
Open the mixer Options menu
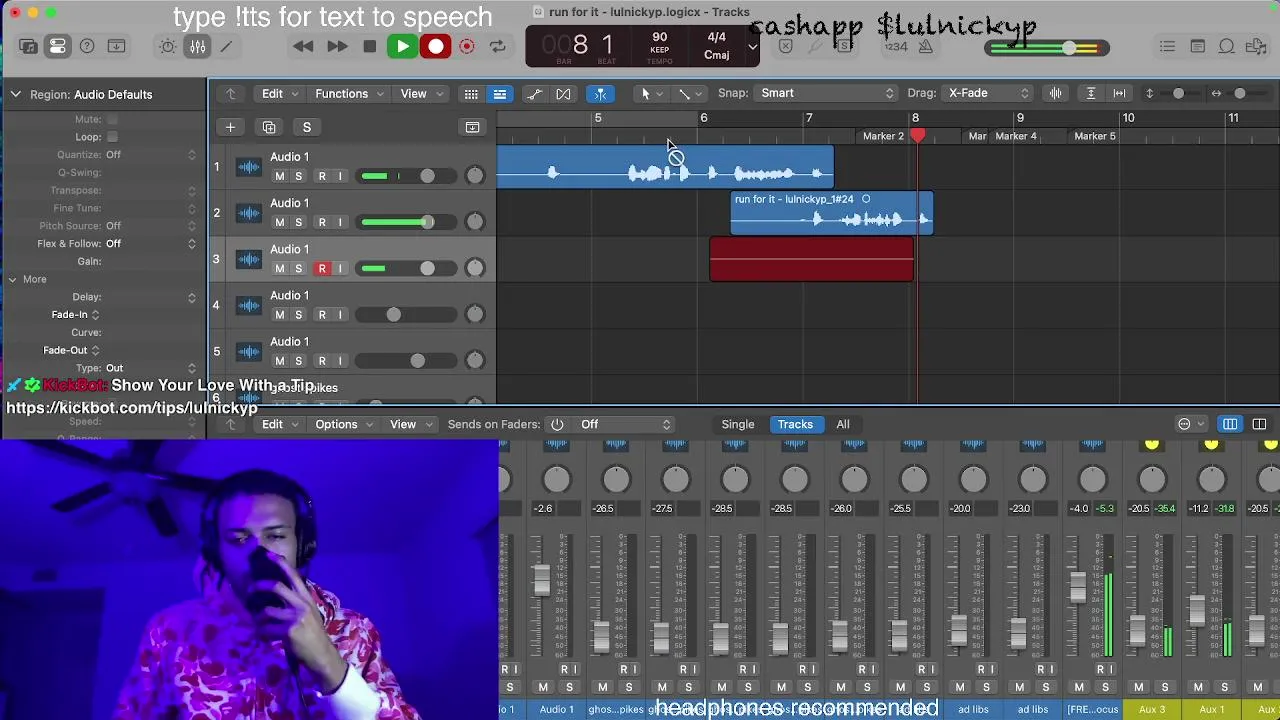click(x=343, y=424)
